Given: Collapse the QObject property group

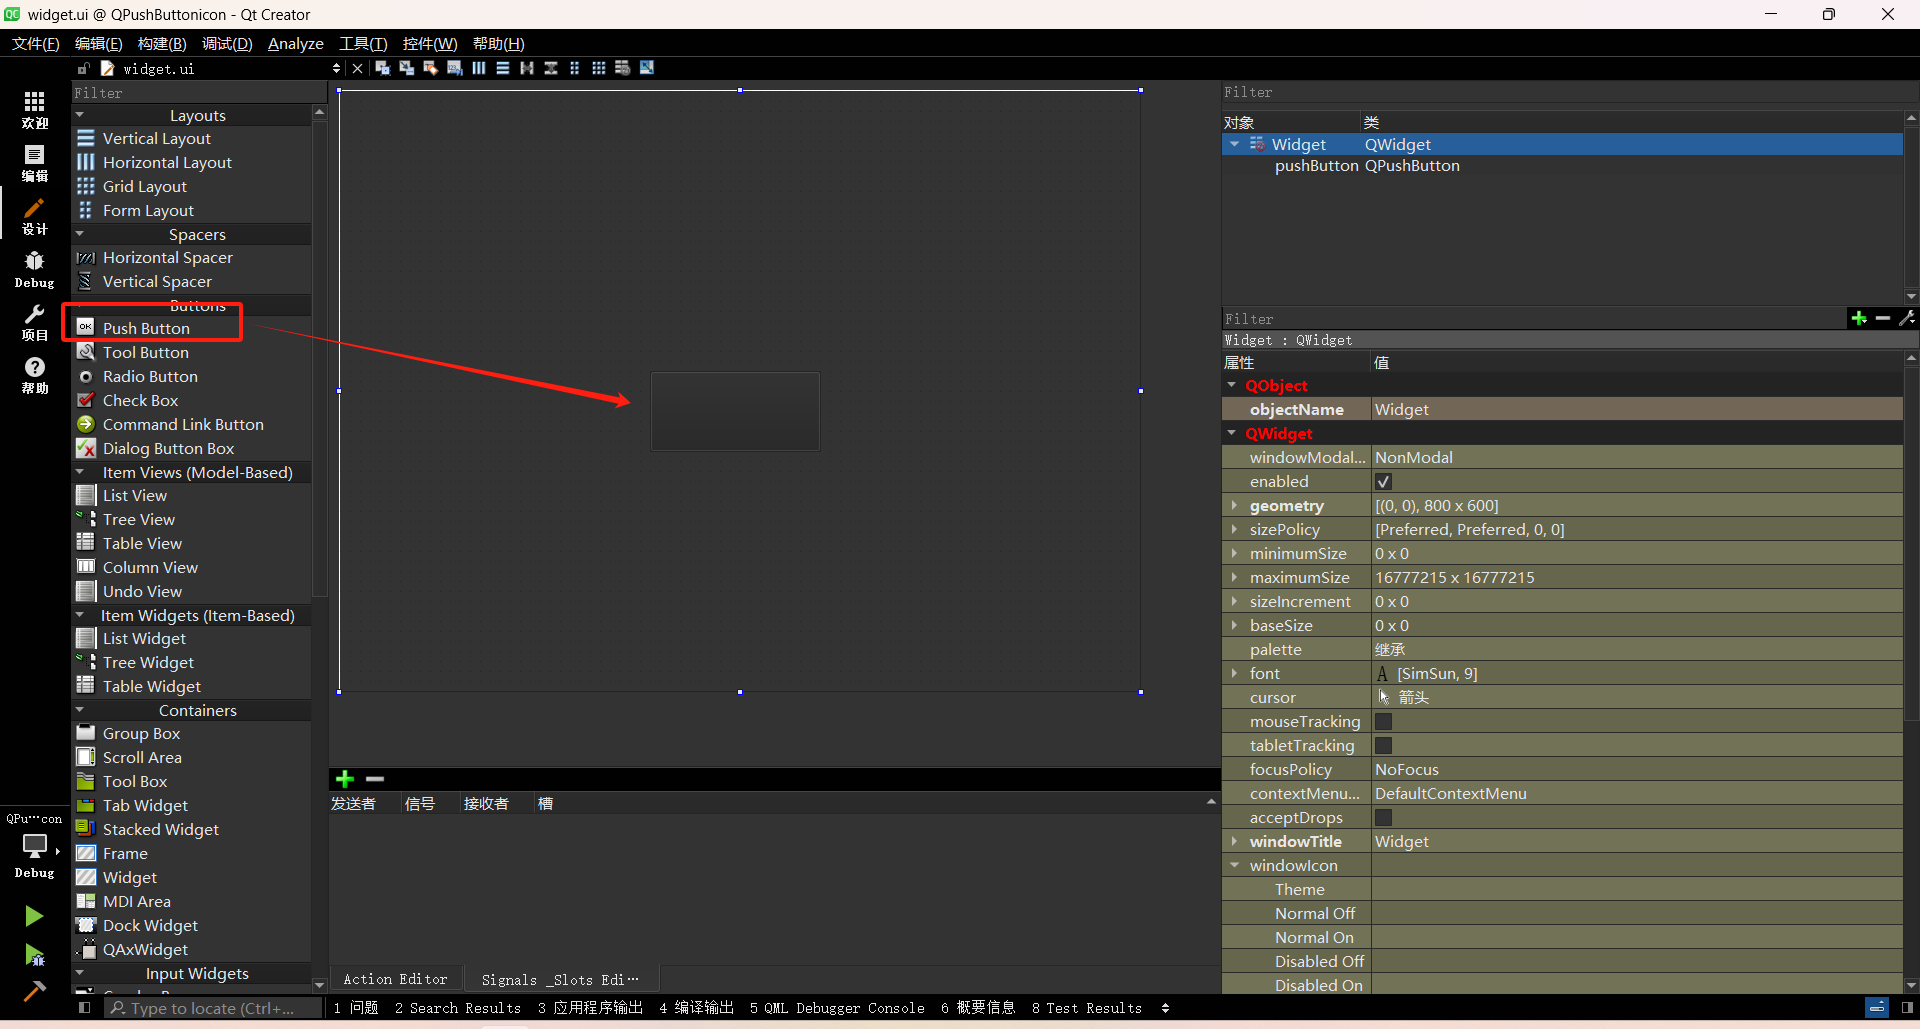Looking at the screenshot, I should (1232, 385).
